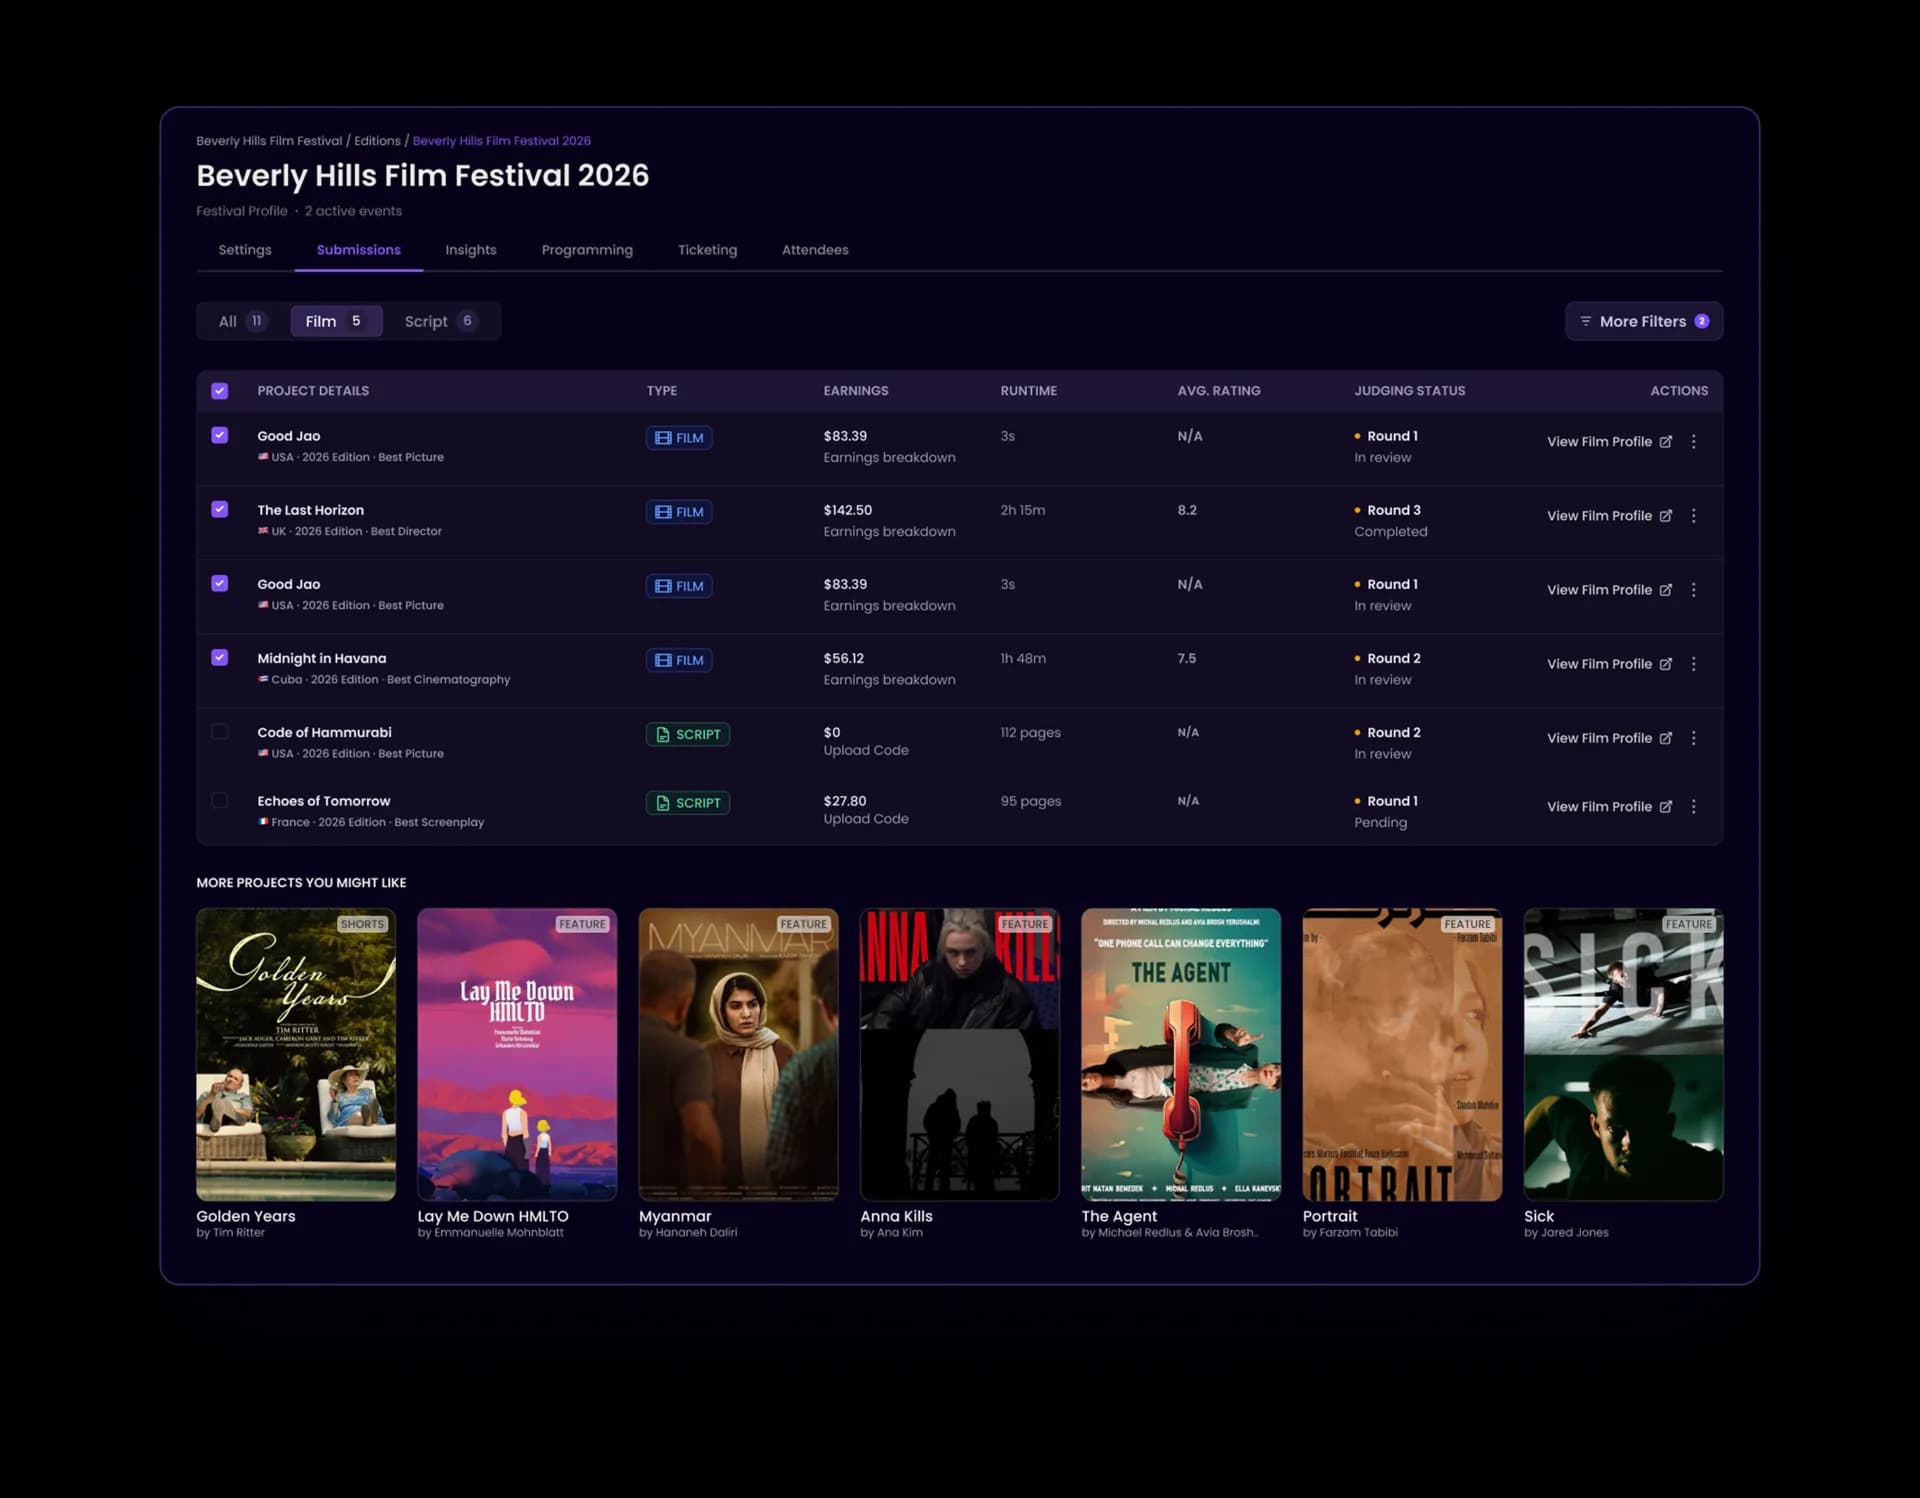View Film Profile for Echoes of Tomorrow

pyautogui.click(x=1609, y=807)
